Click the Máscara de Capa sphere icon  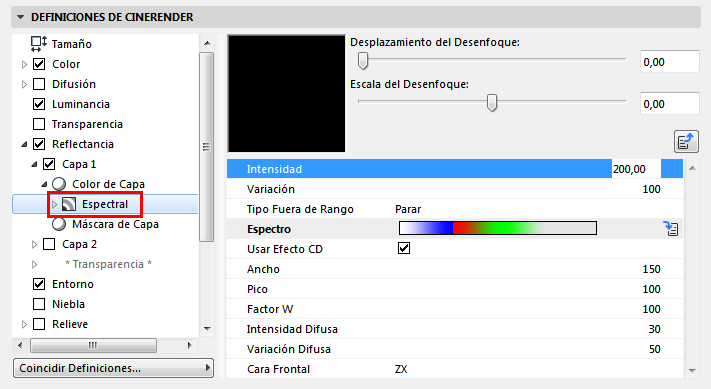59,224
